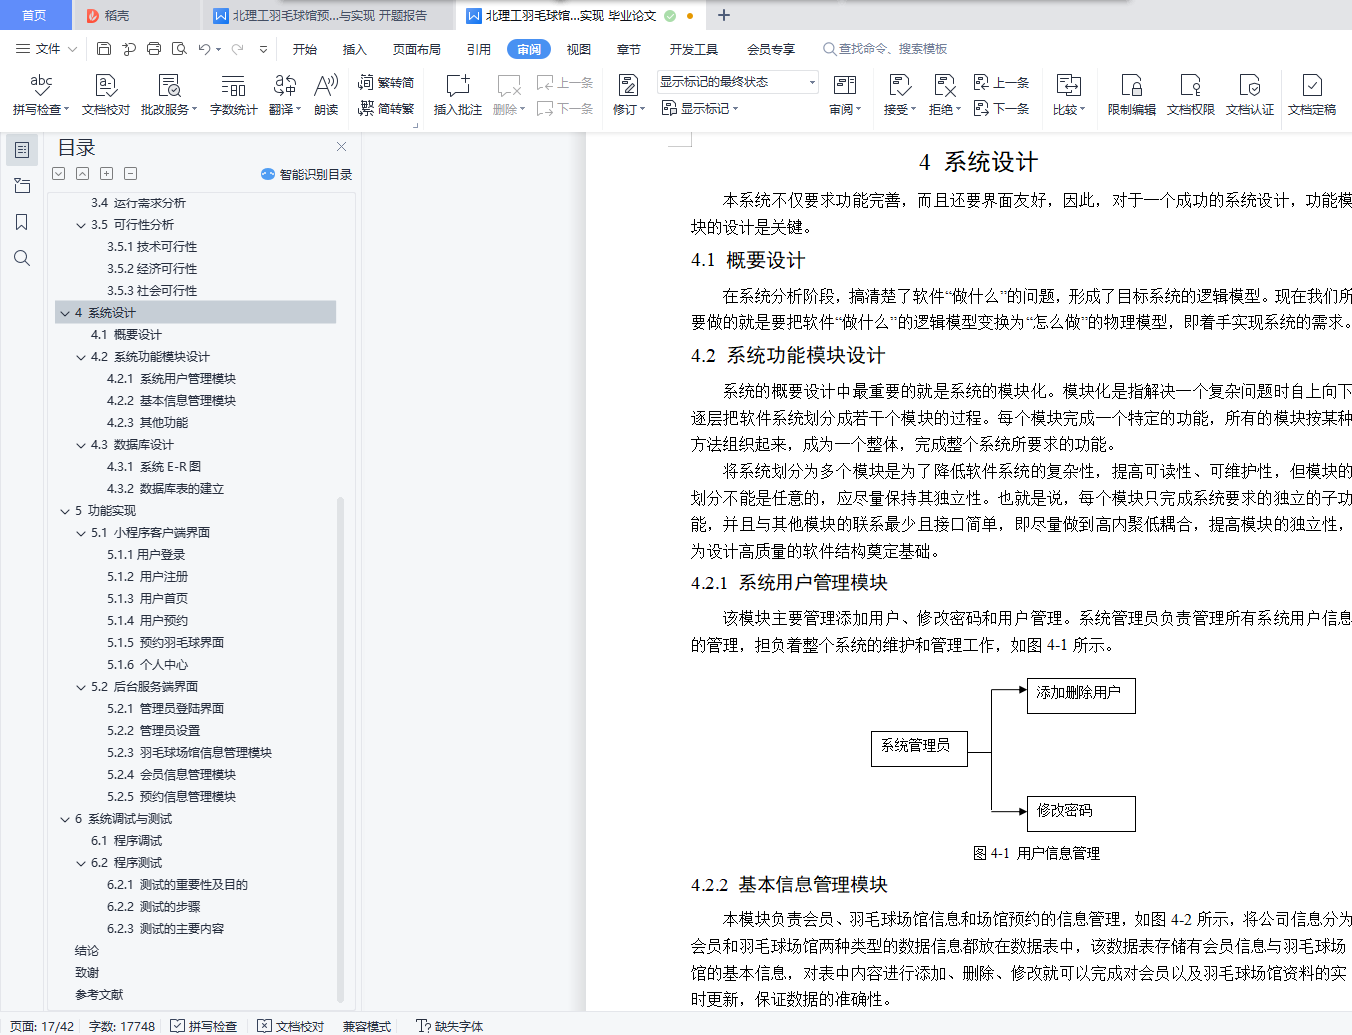Click document authentication (文档认证) icon
The image size is (1352, 1035).
(1250, 95)
